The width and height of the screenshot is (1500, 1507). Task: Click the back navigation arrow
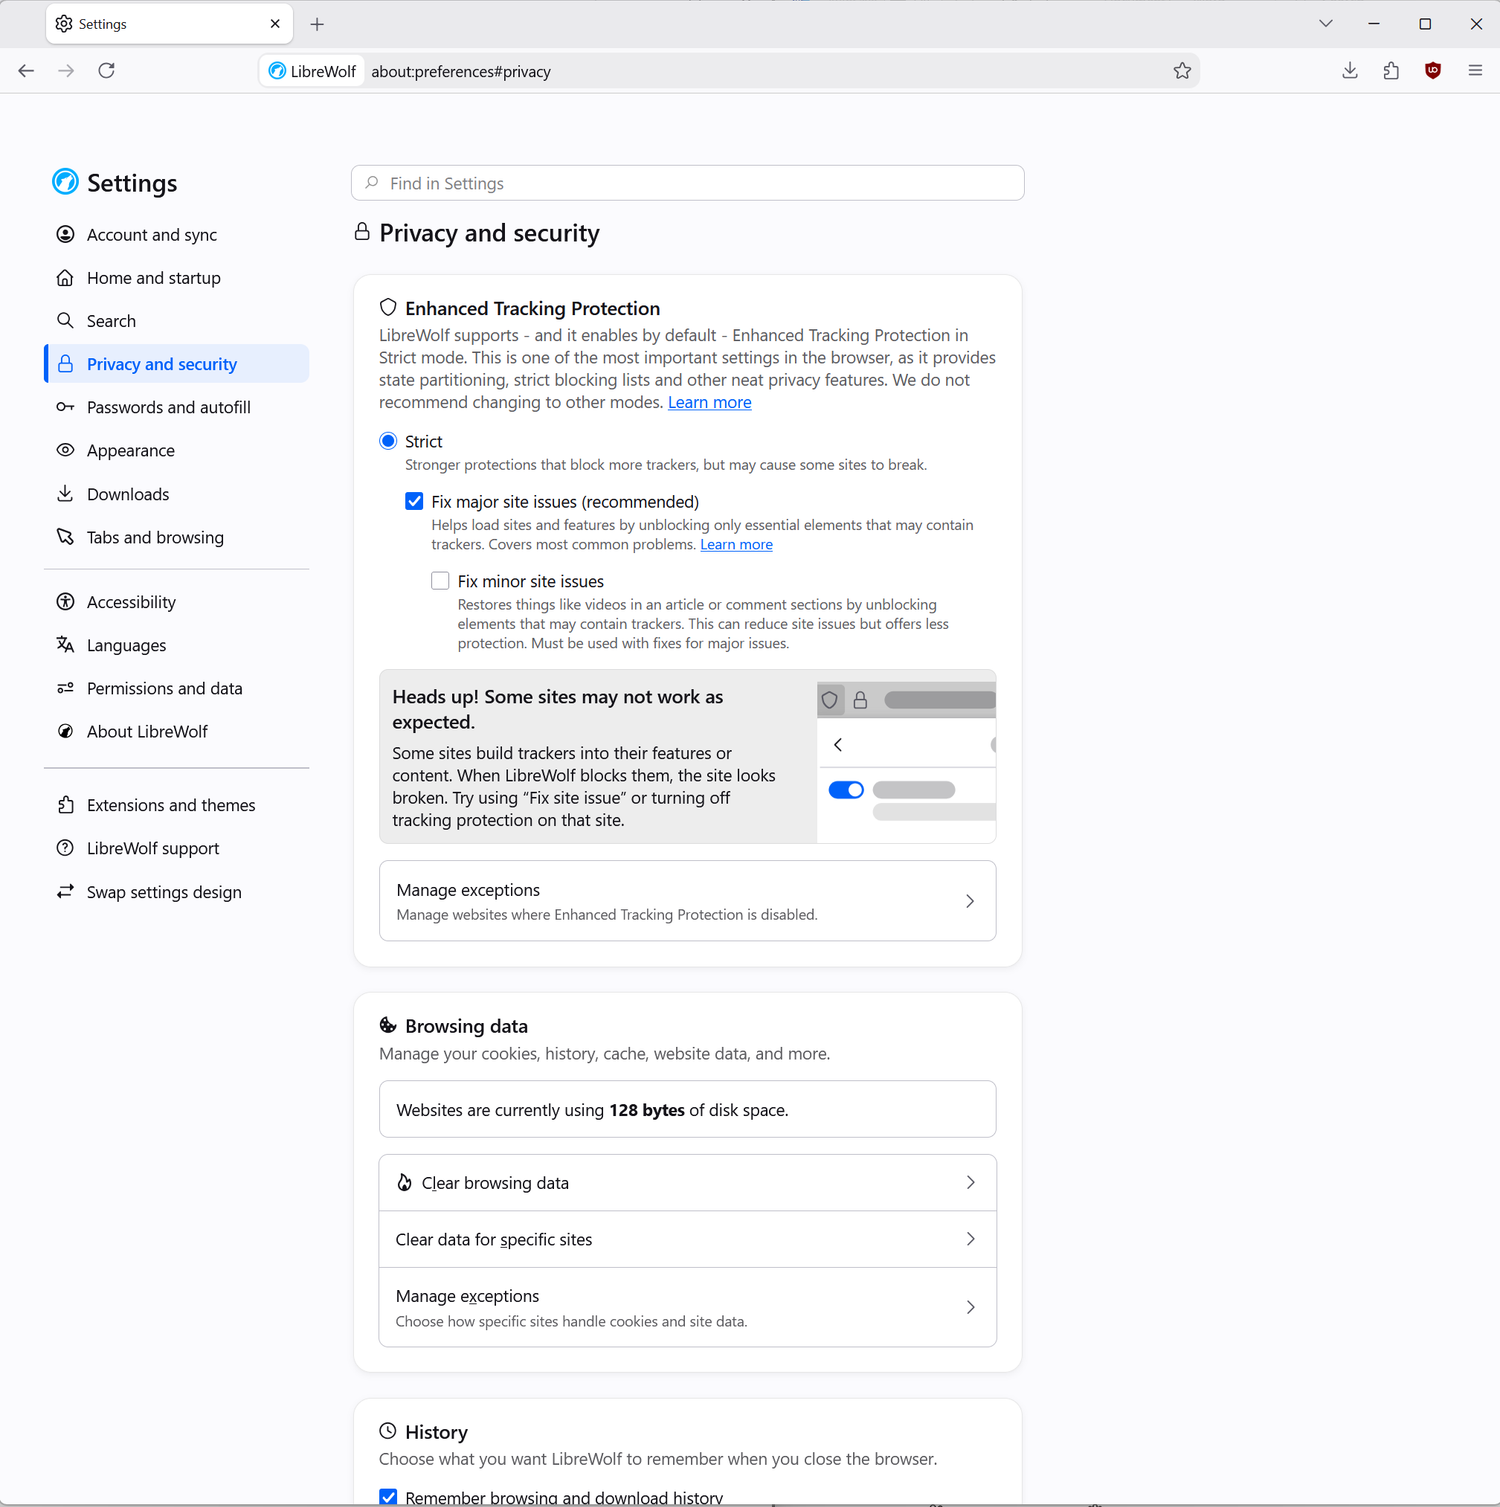coord(26,71)
